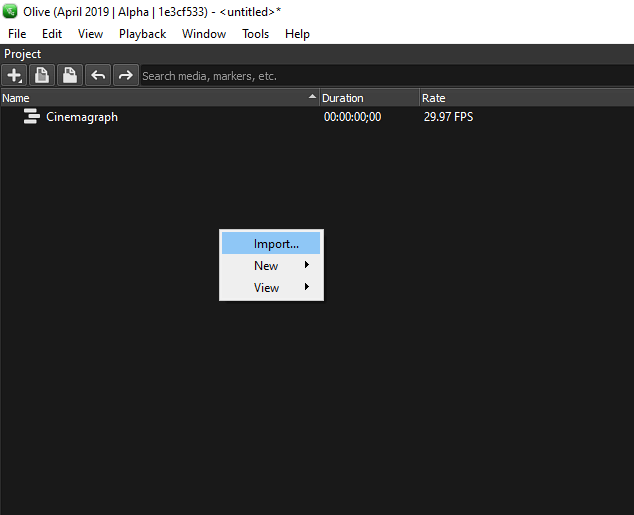Choose Import... from the context menu

coord(271,243)
